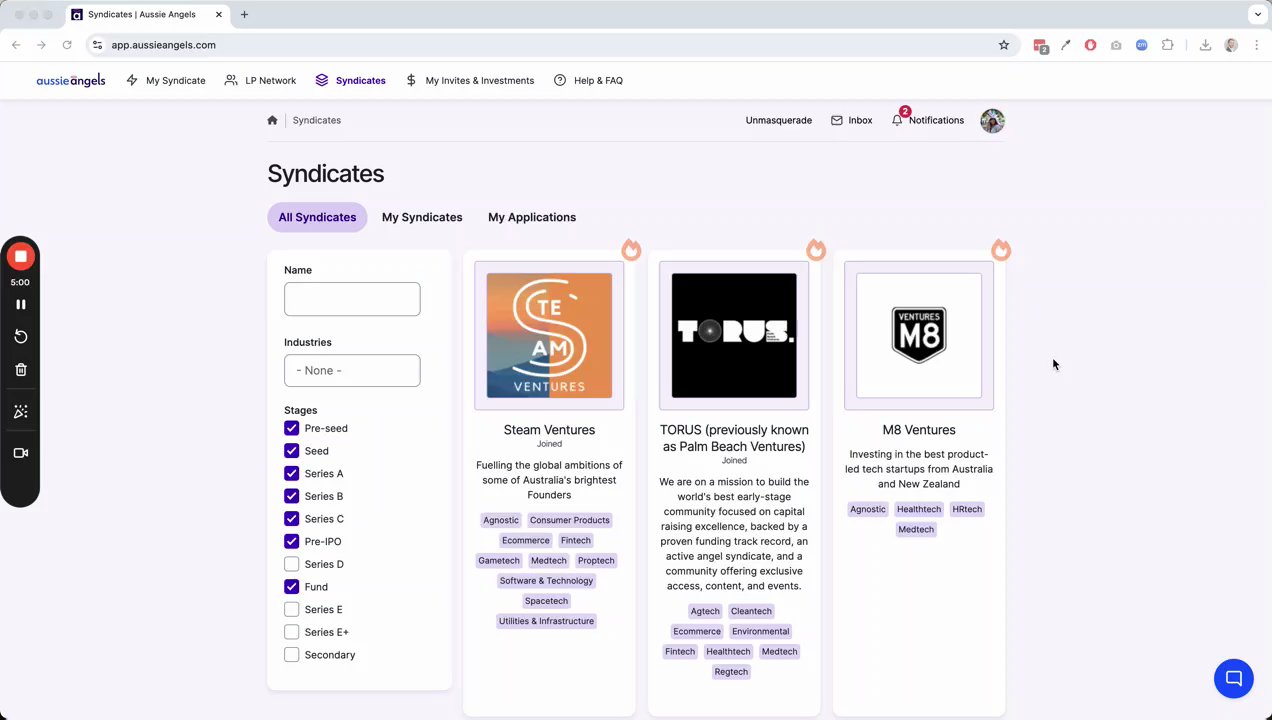Click the LP Network people icon
The image size is (1272, 720).
point(231,80)
